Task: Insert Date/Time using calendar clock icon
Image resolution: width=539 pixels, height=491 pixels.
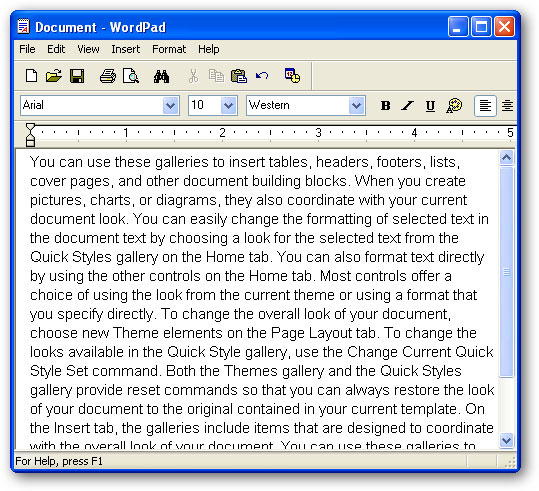Action: pos(292,75)
